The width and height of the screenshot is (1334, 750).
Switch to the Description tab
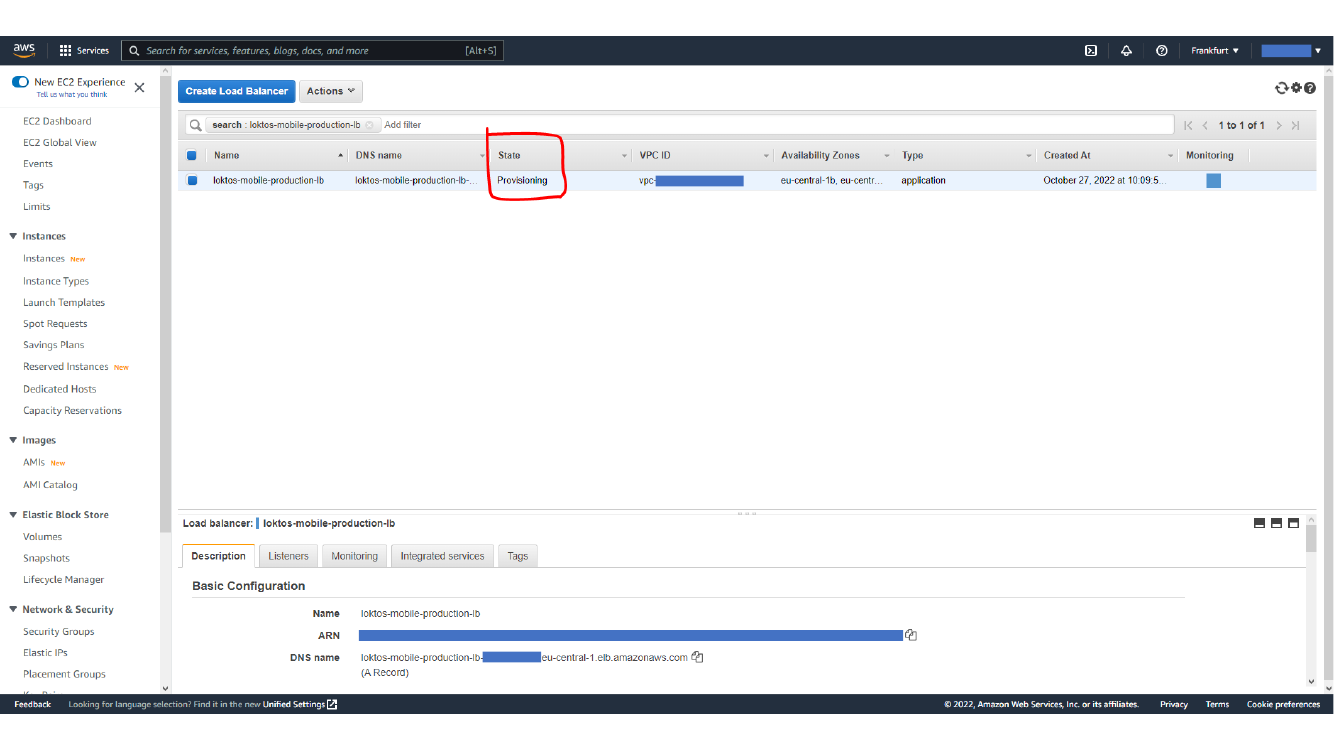point(218,556)
